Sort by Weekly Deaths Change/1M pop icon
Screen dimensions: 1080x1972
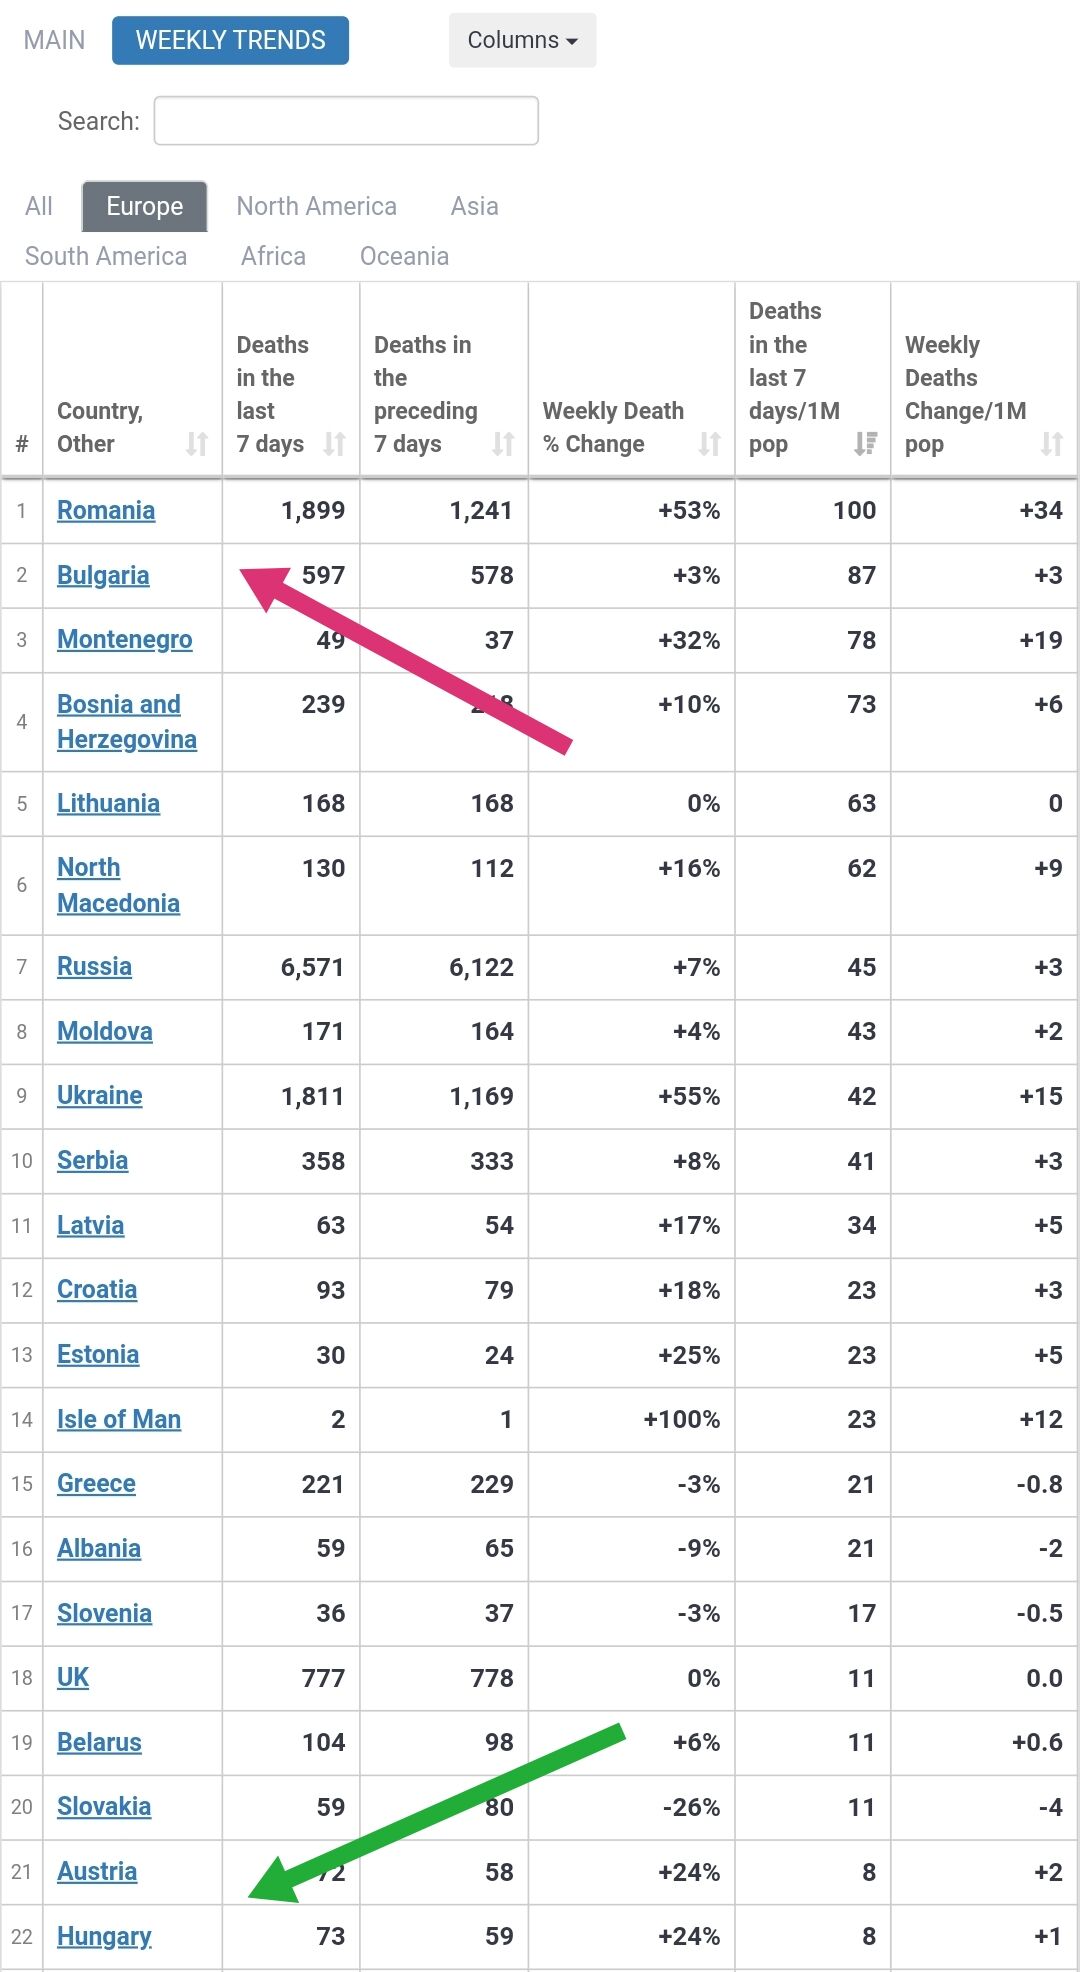(x=1052, y=444)
